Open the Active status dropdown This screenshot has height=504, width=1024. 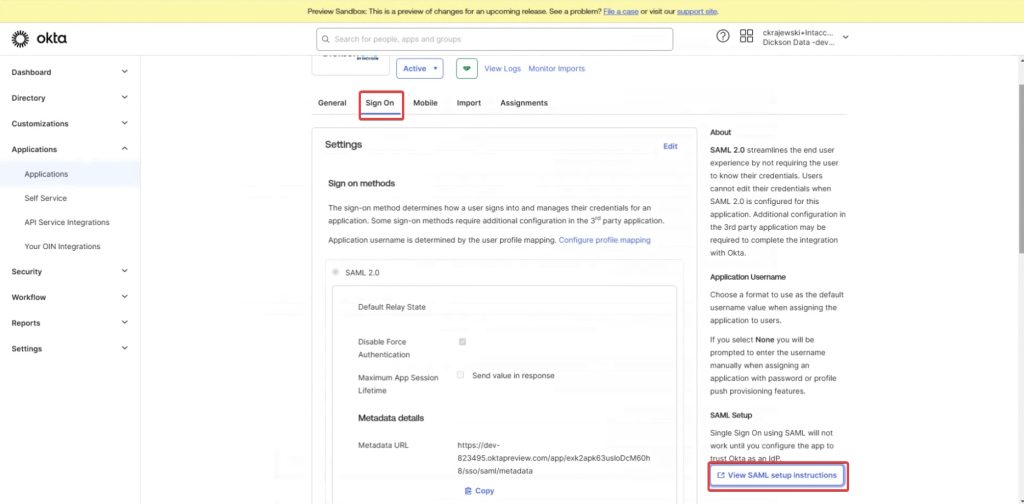(x=420, y=68)
